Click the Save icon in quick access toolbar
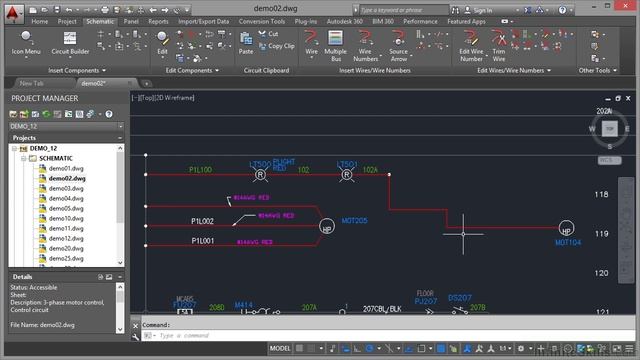 (57, 10)
